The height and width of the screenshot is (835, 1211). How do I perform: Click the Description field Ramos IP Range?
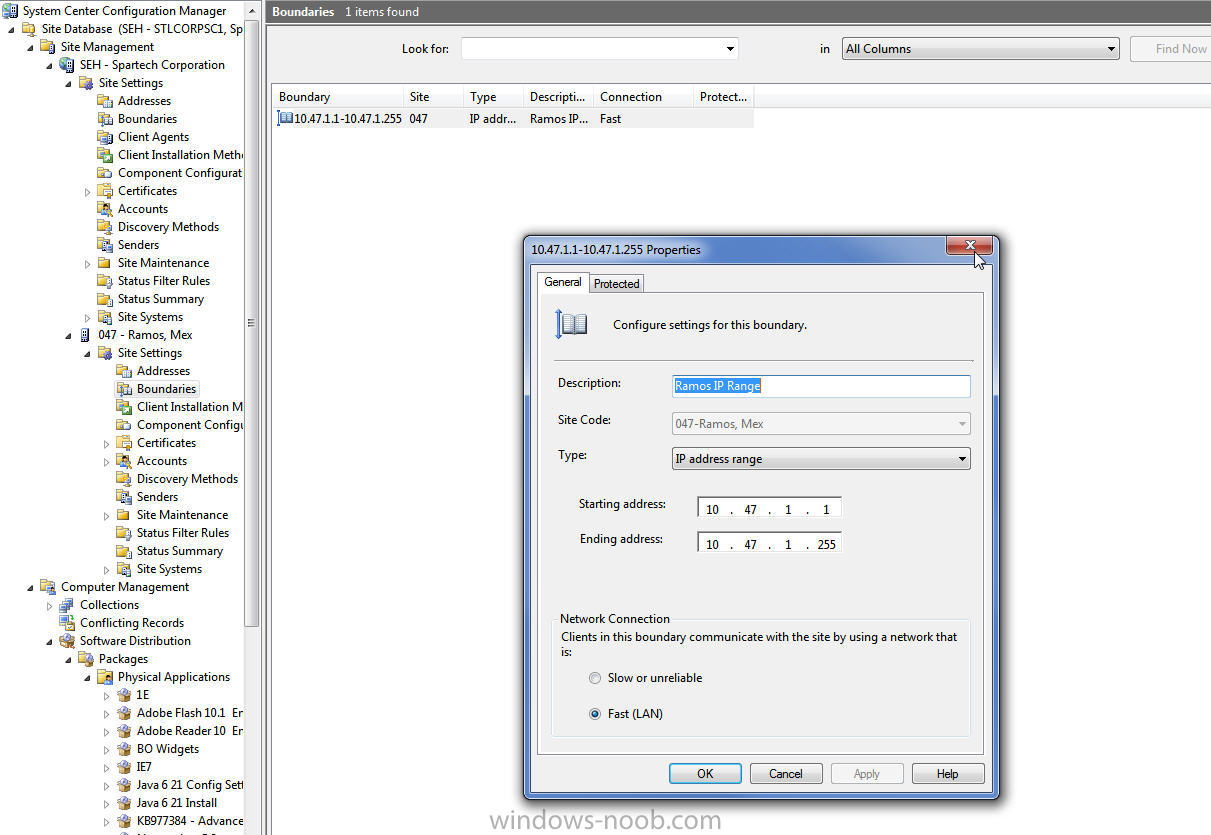coord(821,386)
